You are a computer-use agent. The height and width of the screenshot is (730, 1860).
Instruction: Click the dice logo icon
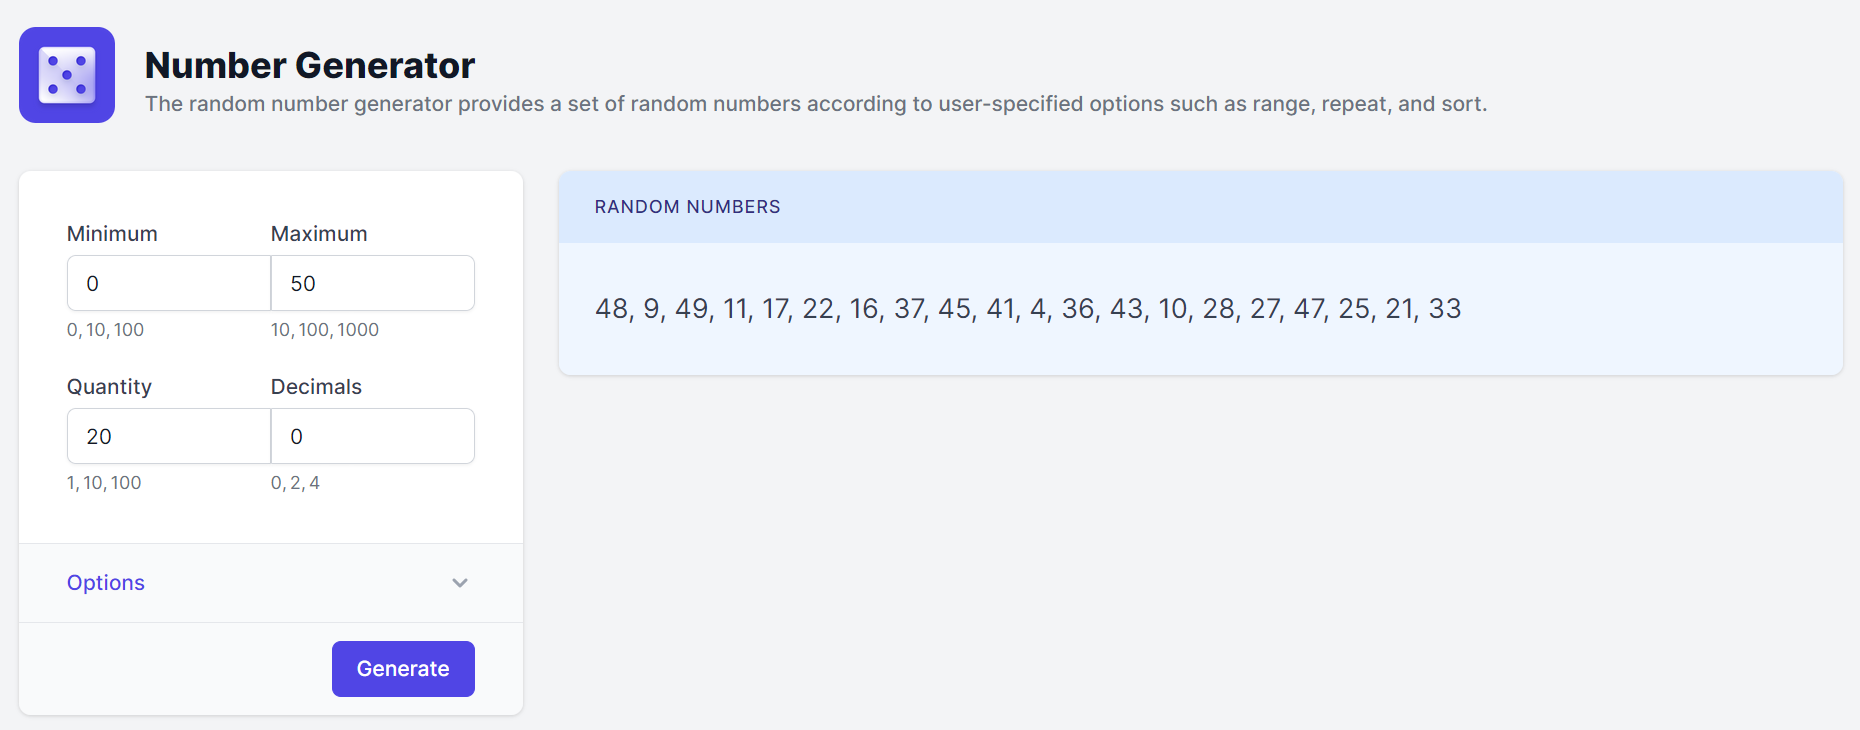67,75
